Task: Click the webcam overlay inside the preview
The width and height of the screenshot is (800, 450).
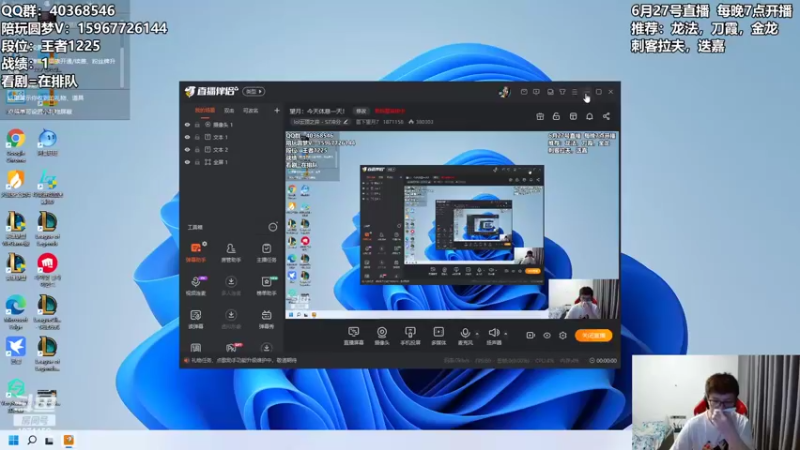Action: pos(584,299)
